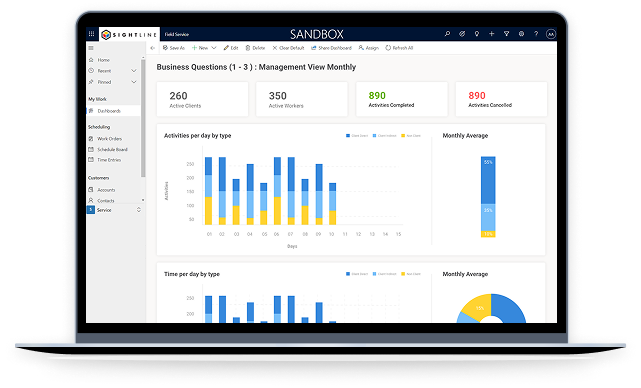Click the 890 Activities Completed card

coord(402,99)
